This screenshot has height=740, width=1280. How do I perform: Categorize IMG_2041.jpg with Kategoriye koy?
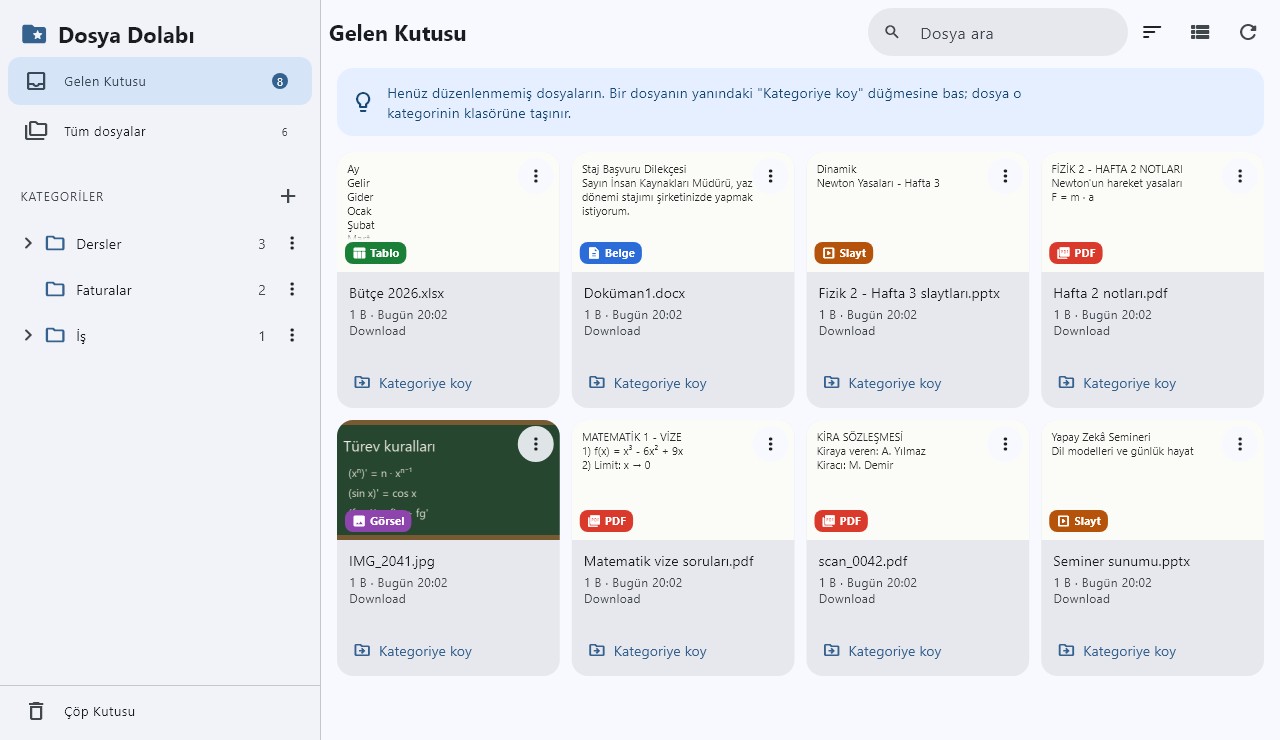pyautogui.click(x=412, y=651)
